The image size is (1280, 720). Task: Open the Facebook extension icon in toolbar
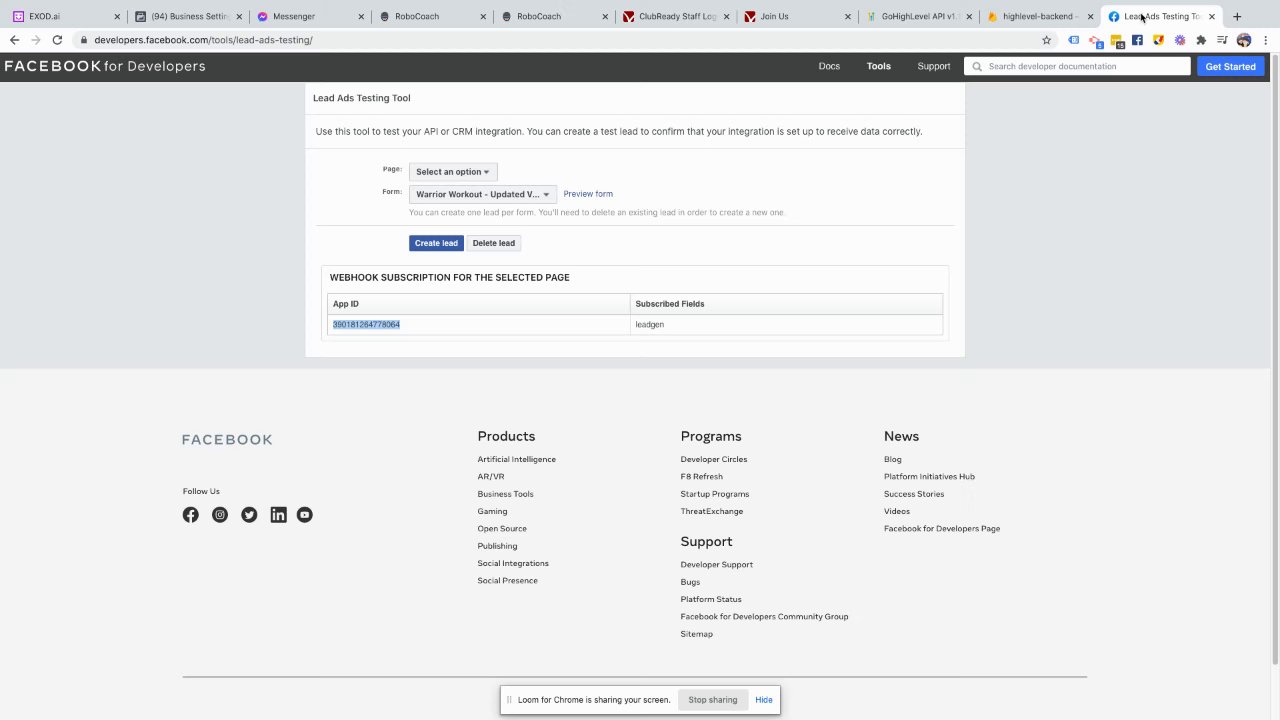tap(1137, 40)
